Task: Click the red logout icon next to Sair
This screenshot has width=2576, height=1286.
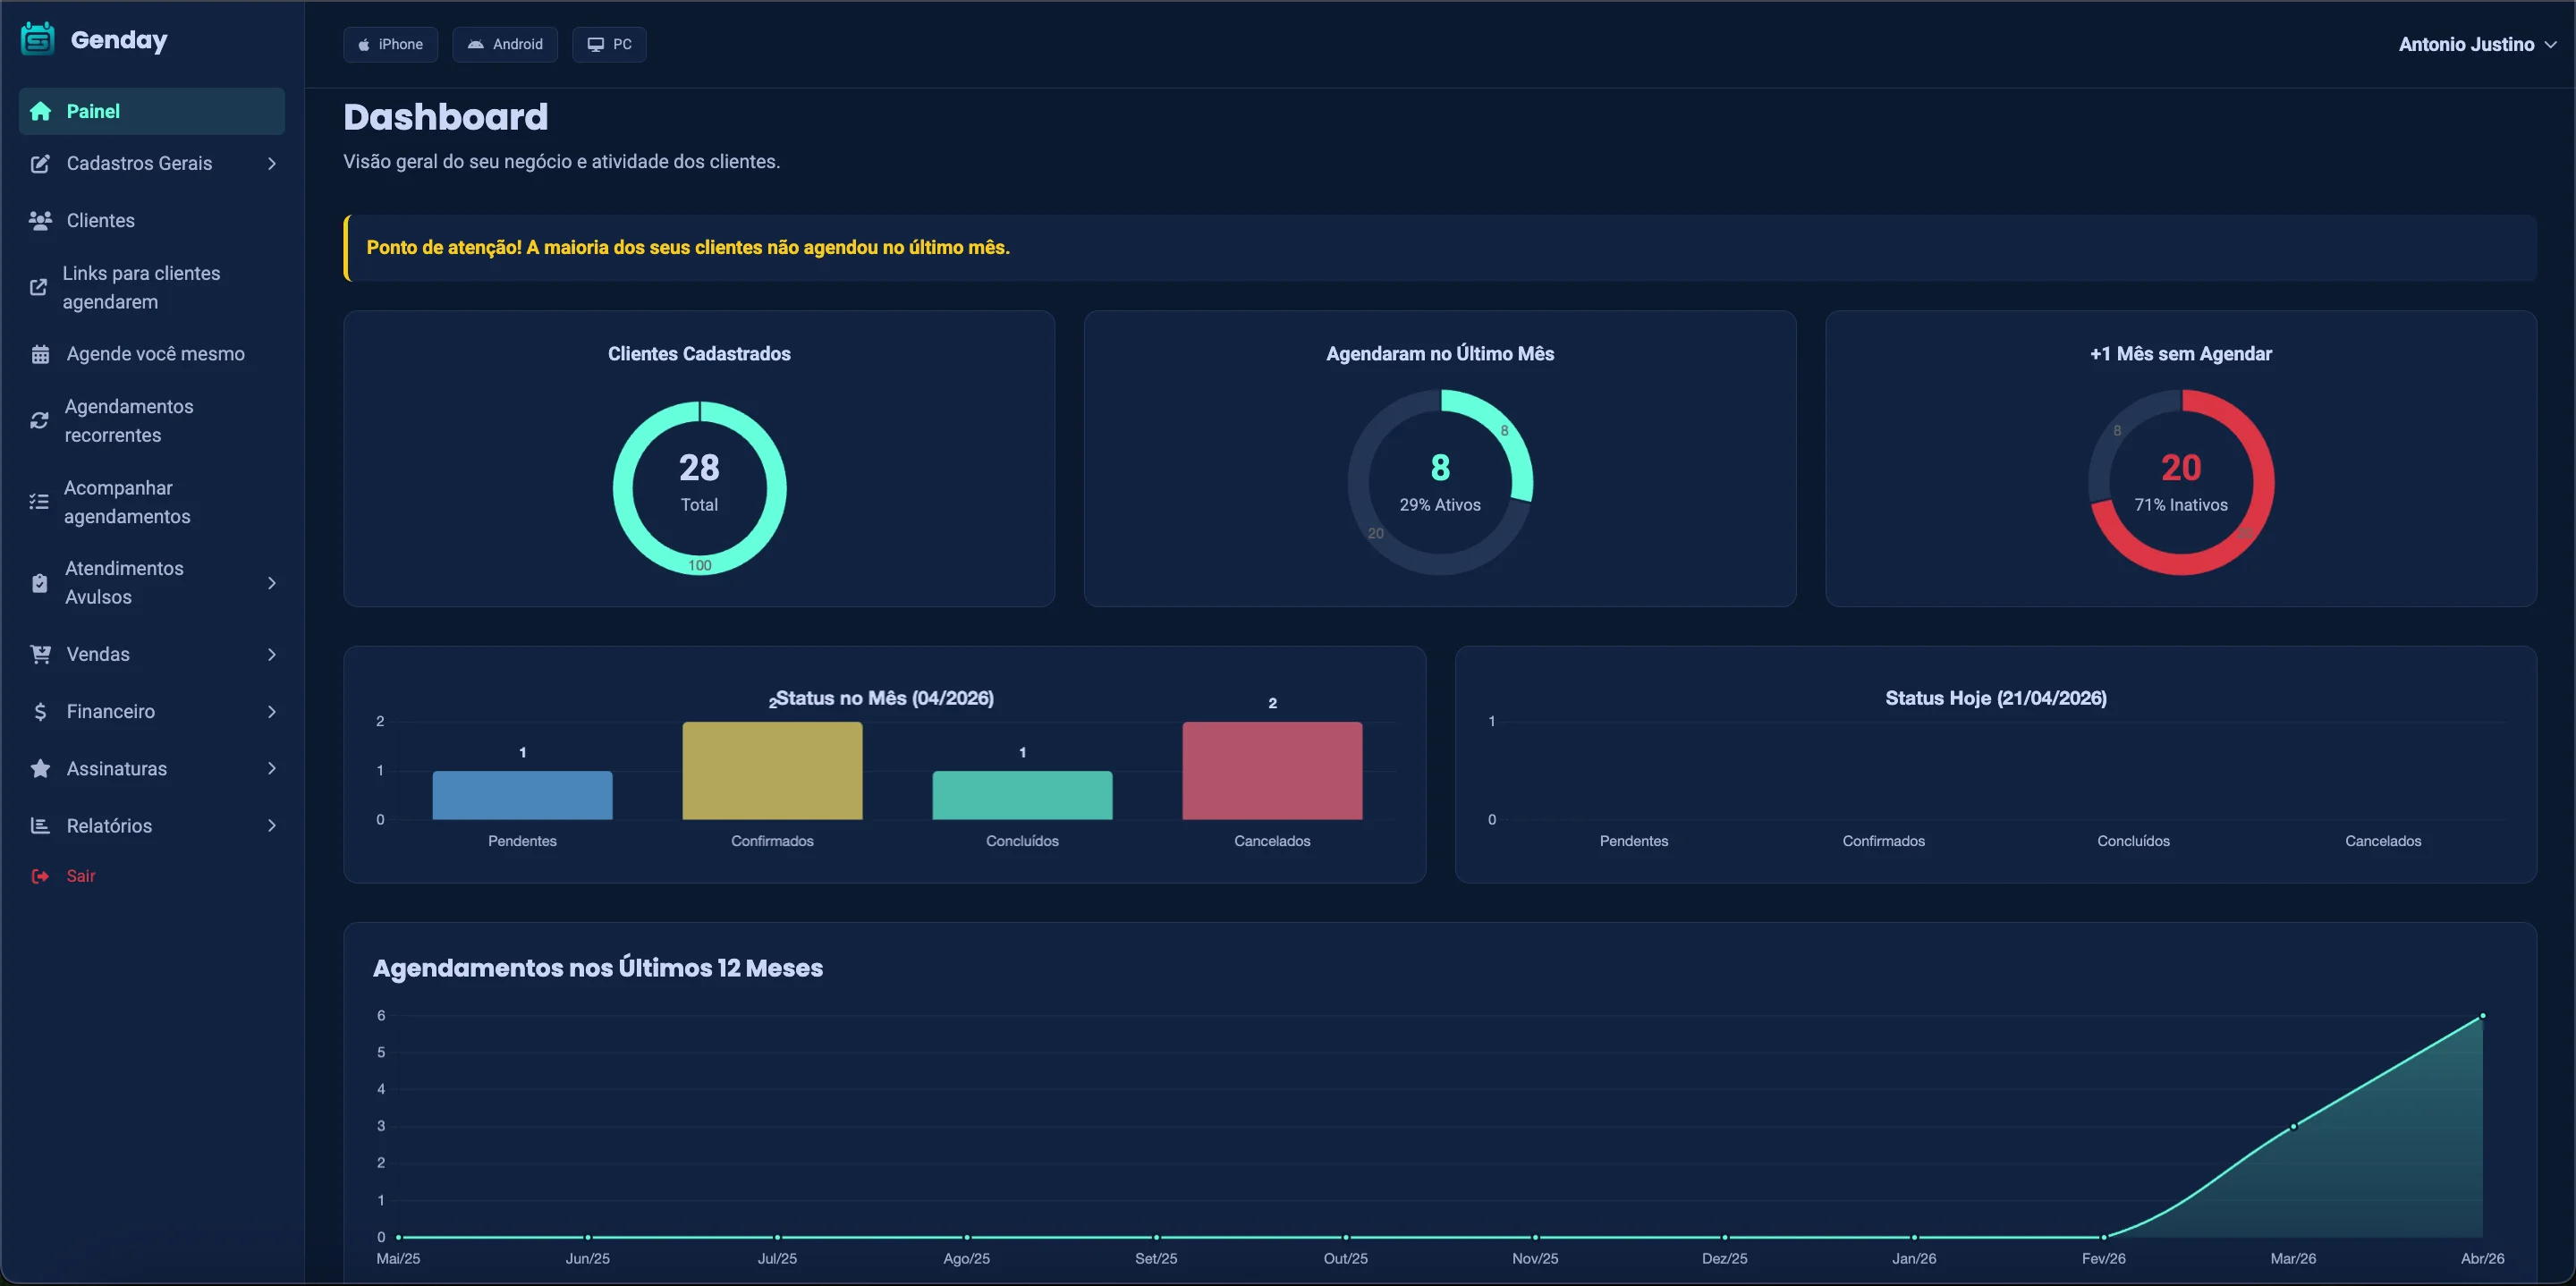Action: 40,876
